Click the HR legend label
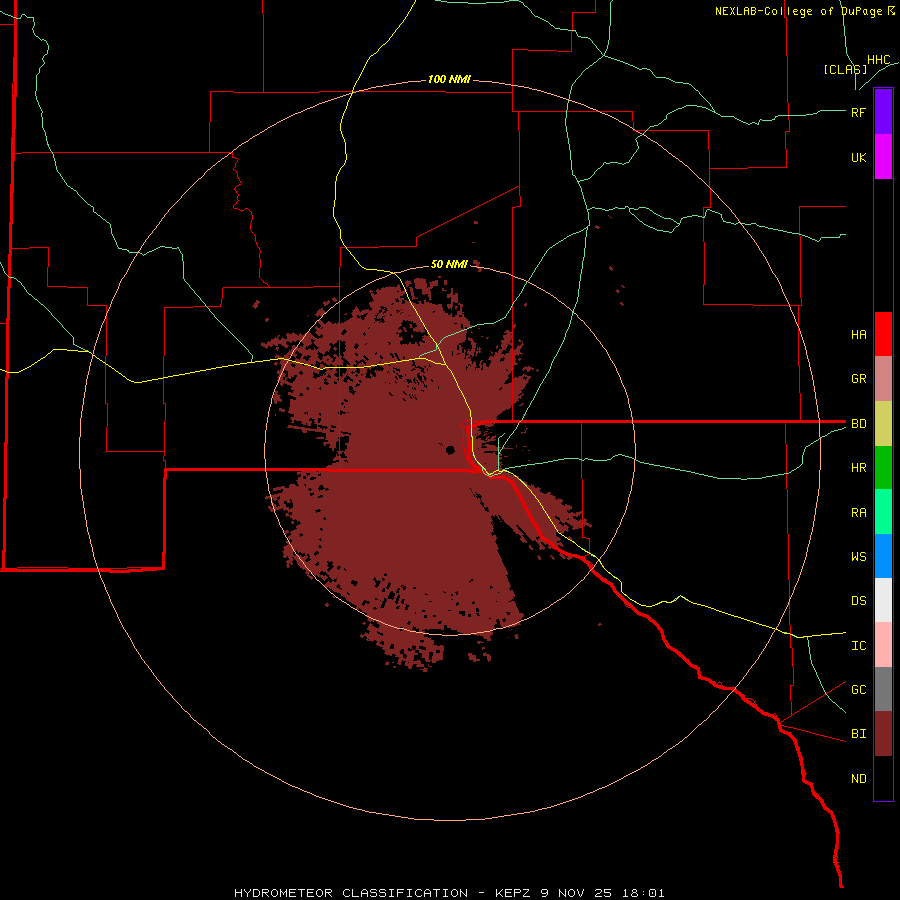Viewport: 900px width, 900px height. [858, 468]
